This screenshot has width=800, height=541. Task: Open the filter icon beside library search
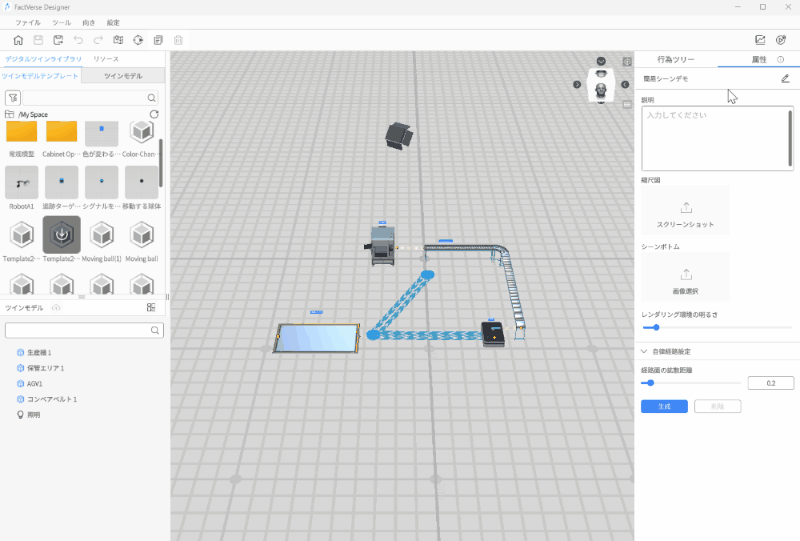point(13,98)
